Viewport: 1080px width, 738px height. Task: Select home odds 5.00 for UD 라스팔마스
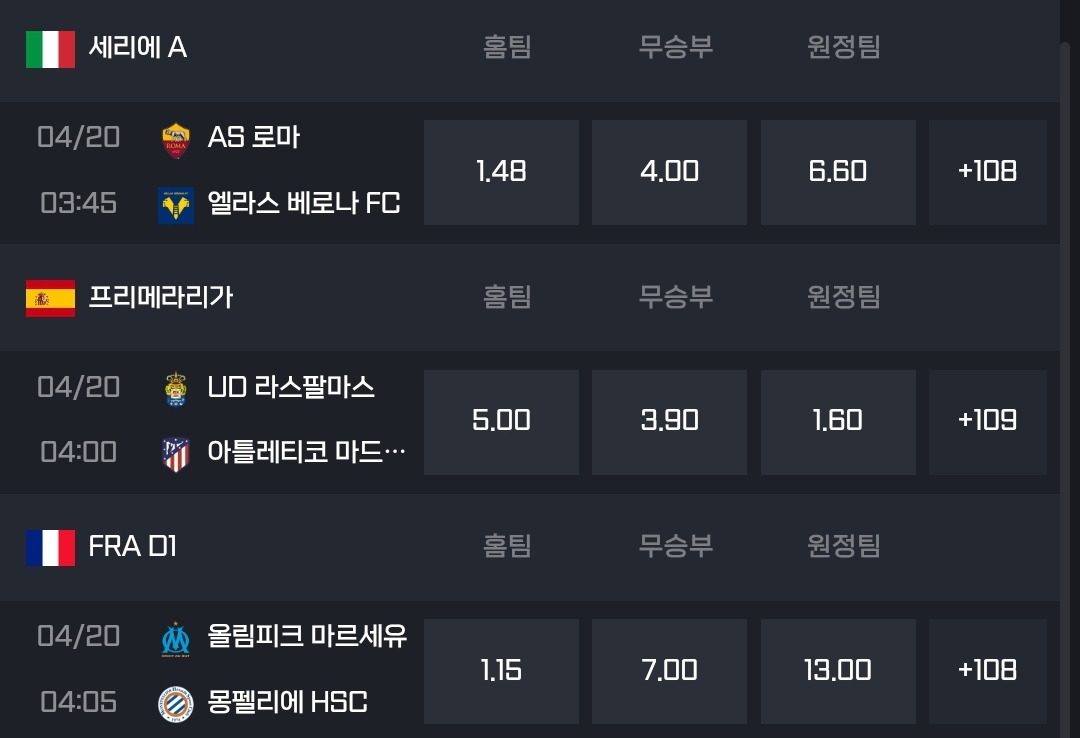[x=501, y=422]
